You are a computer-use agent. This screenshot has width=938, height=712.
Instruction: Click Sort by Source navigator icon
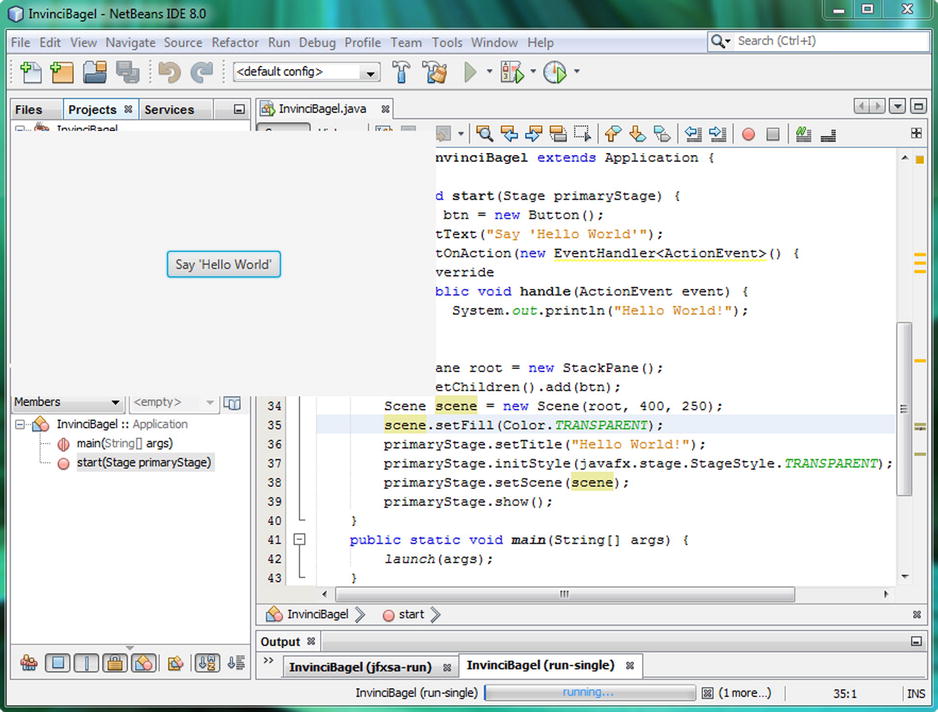pos(236,662)
